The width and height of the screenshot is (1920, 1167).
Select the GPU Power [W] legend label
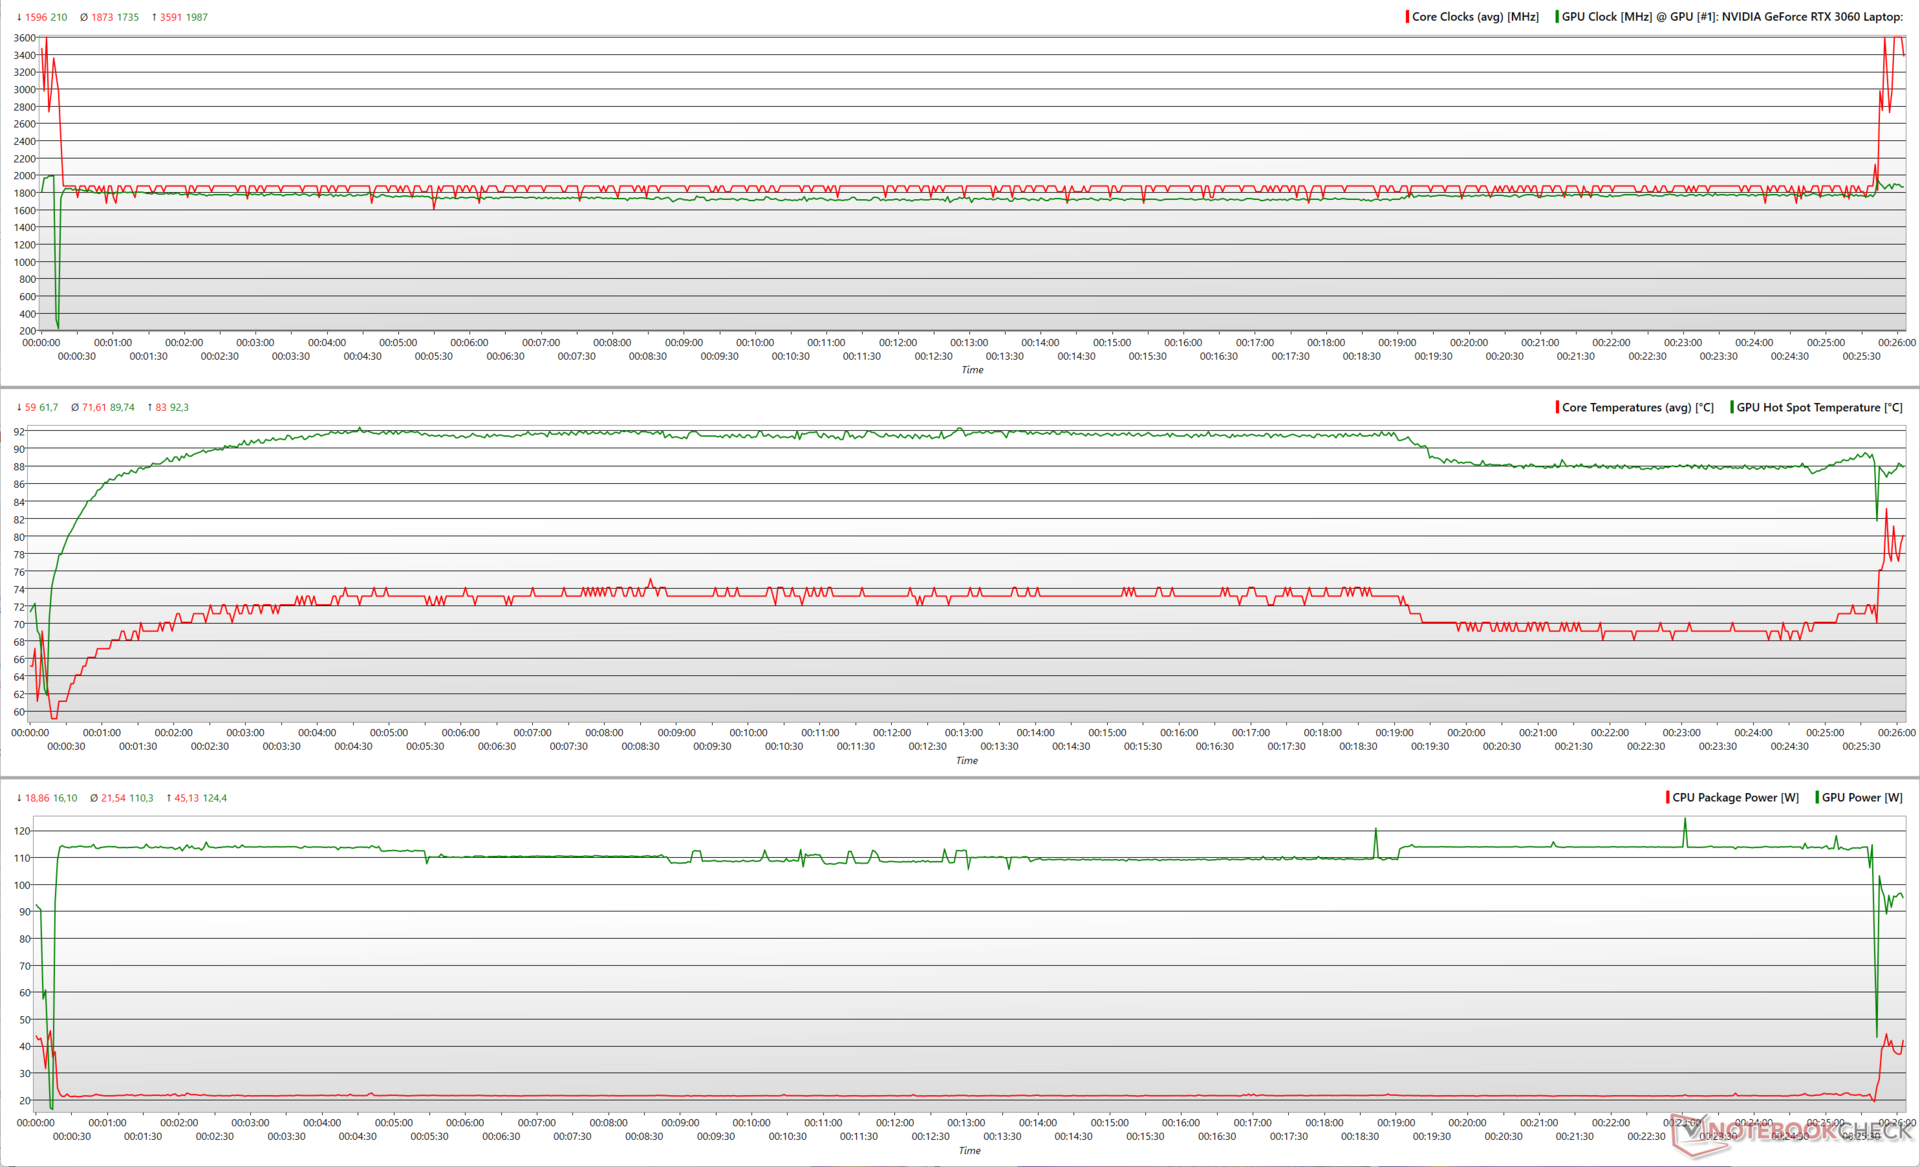pos(1862,798)
